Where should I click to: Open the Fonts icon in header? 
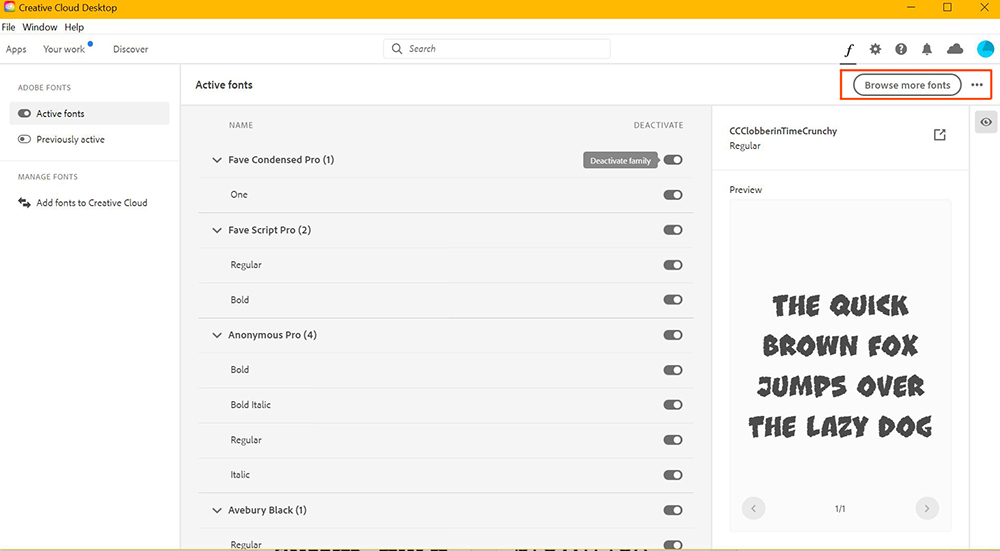(x=848, y=50)
